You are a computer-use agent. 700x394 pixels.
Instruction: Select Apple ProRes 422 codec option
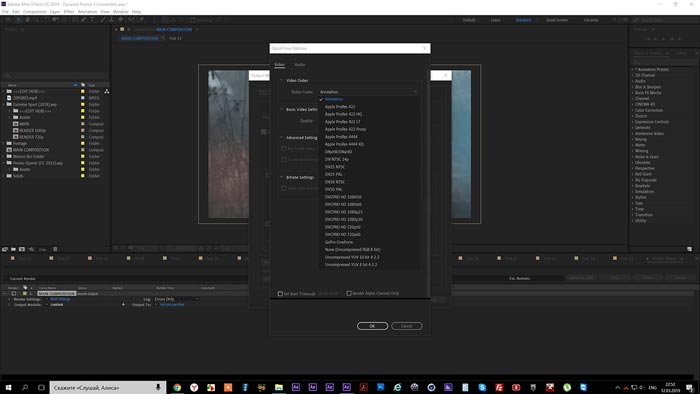[340, 107]
